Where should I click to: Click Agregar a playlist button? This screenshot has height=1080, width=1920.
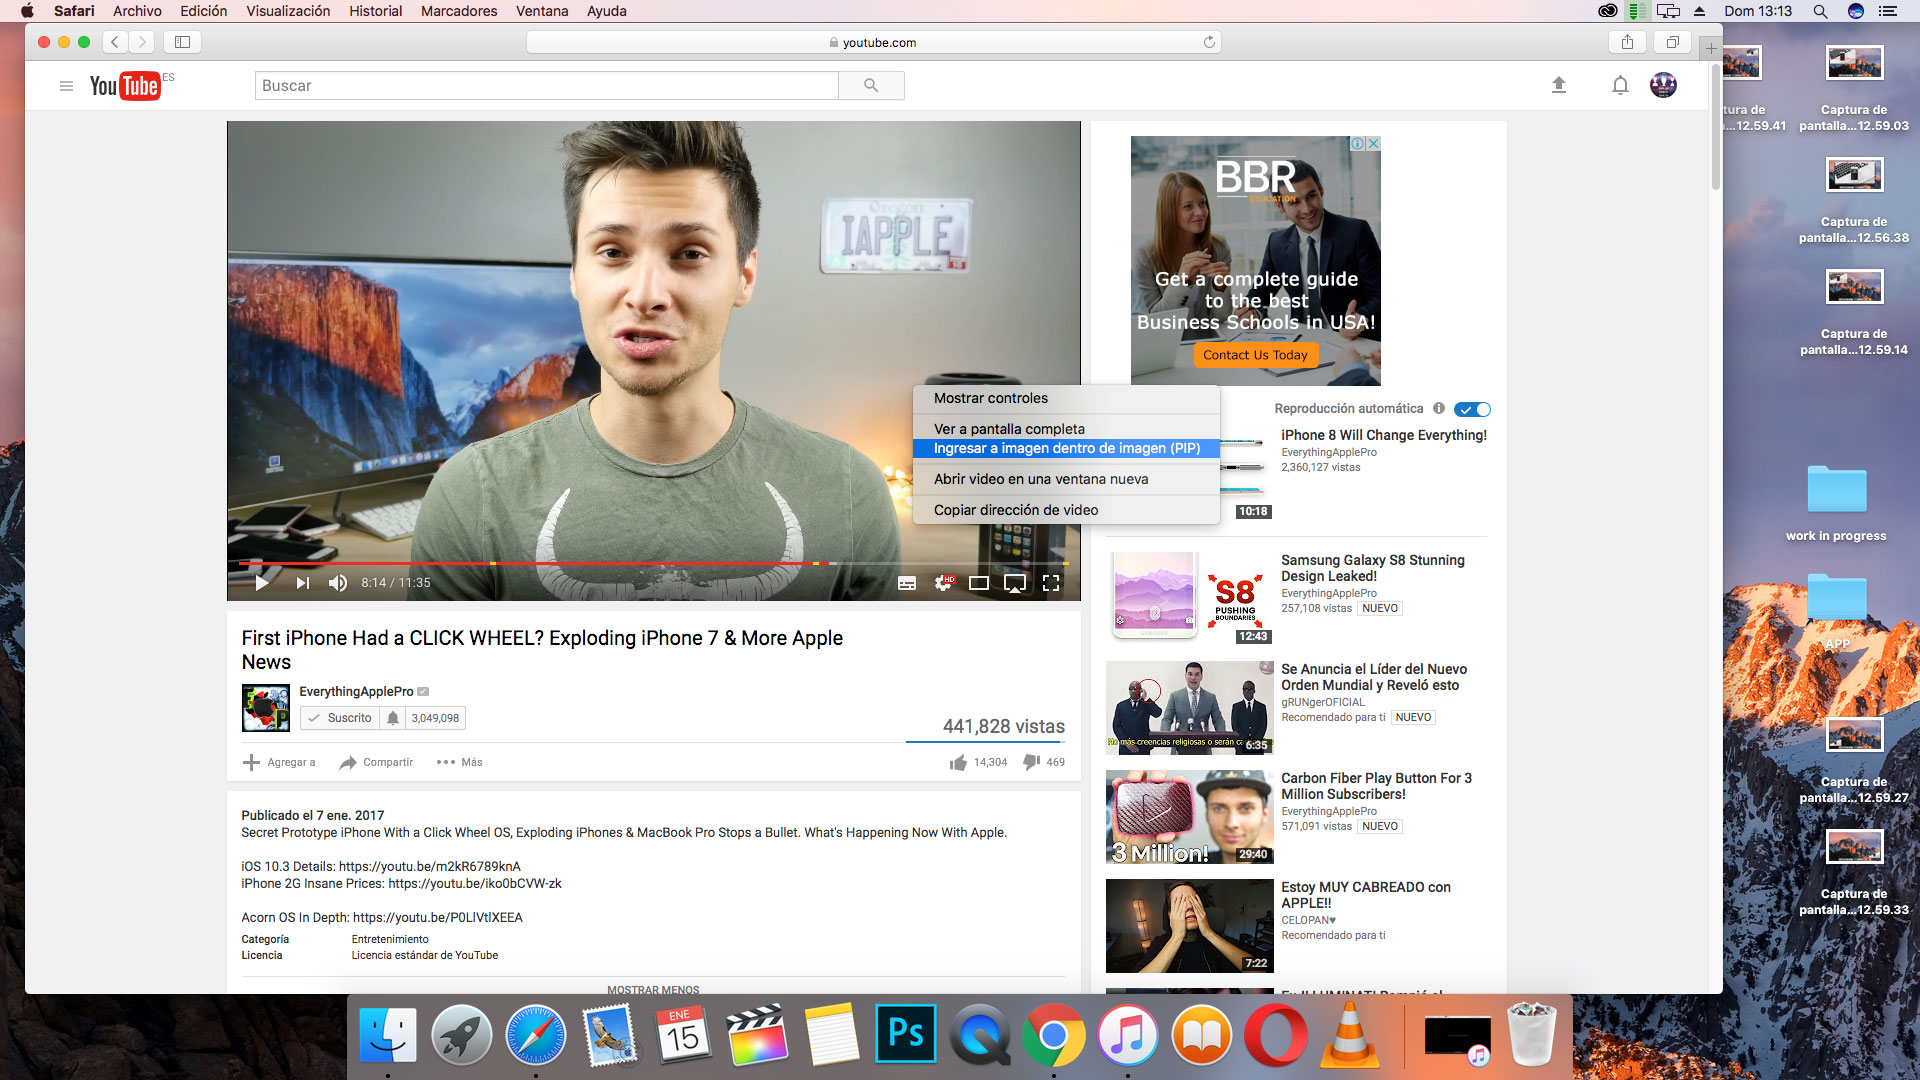(x=279, y=762)
